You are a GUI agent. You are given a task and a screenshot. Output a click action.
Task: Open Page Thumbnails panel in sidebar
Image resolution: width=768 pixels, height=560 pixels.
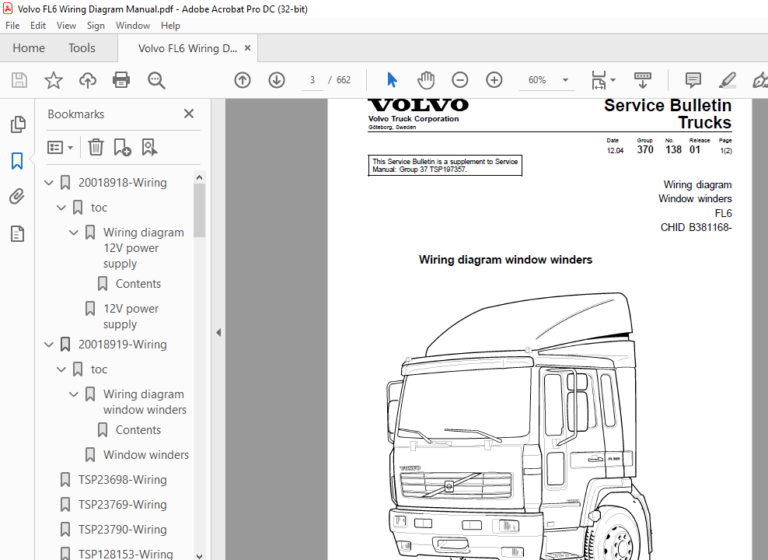coord(18,124)
